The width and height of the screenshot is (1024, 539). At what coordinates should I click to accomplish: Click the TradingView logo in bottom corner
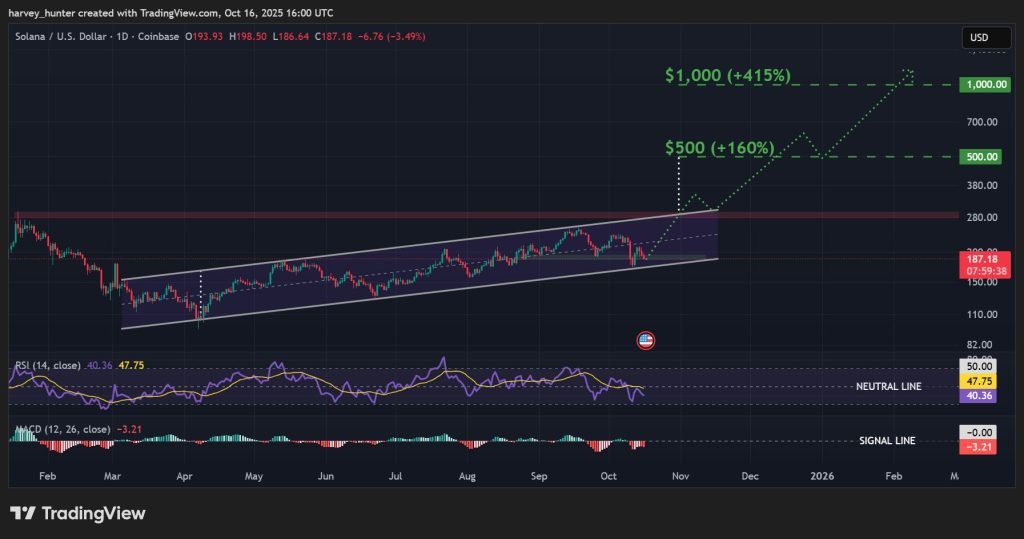[x=78, y=513]
